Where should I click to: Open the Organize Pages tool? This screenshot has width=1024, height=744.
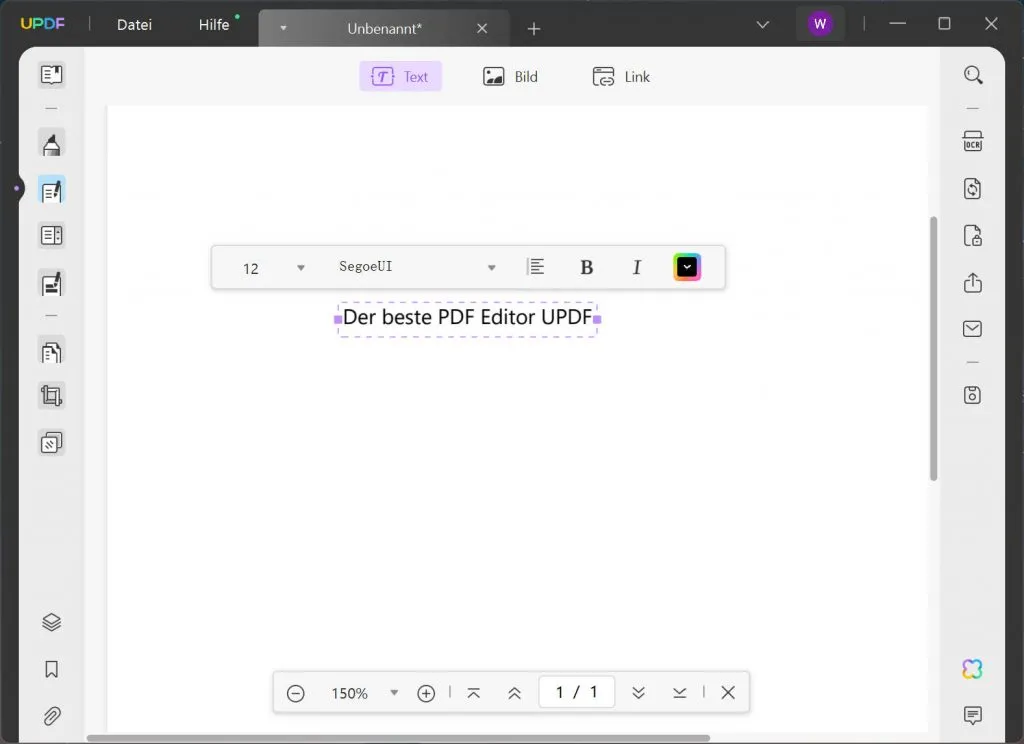click(52, 352)
